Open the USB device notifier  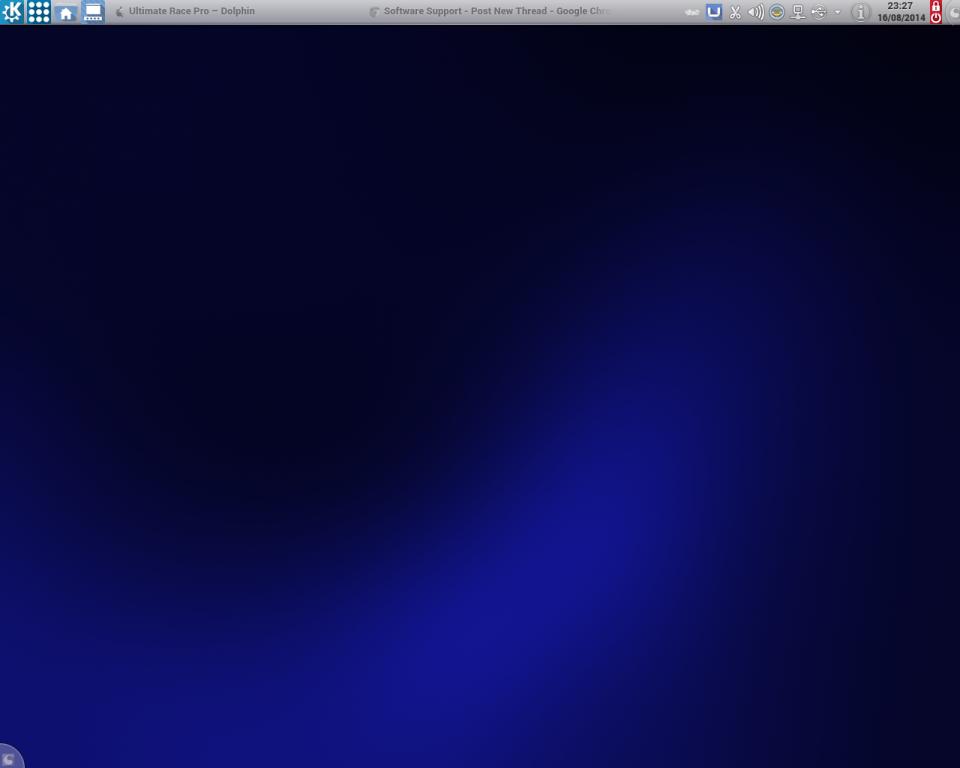pos(819,12)
